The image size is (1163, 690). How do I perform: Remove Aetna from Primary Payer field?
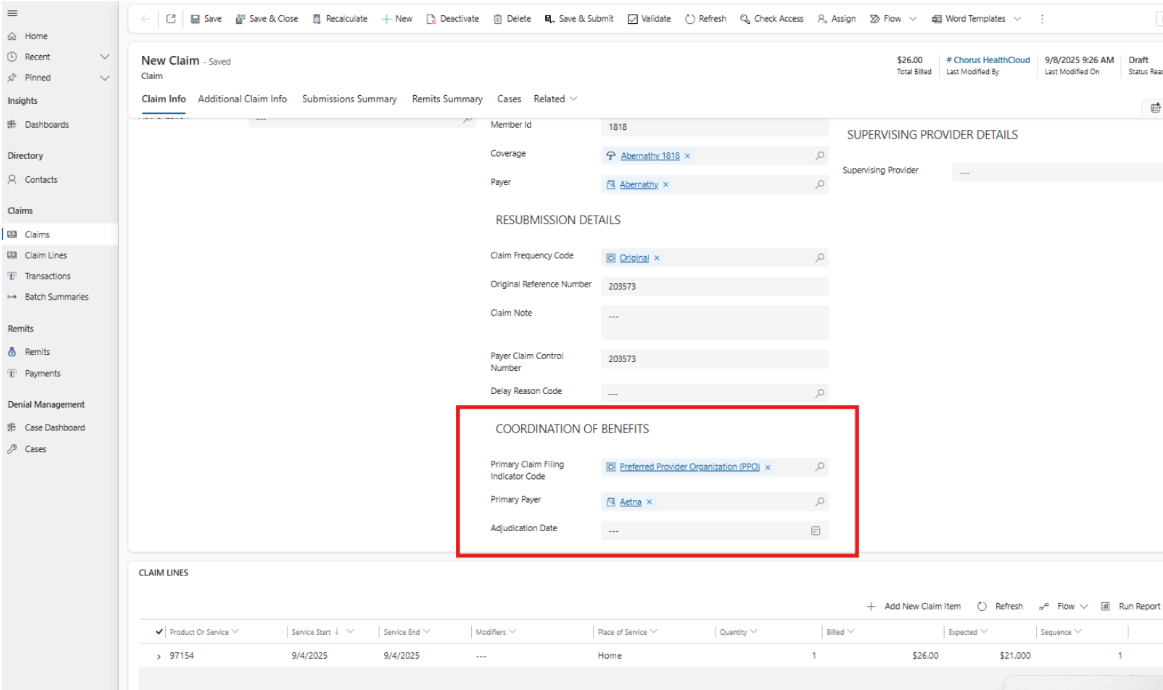[649, 502]
